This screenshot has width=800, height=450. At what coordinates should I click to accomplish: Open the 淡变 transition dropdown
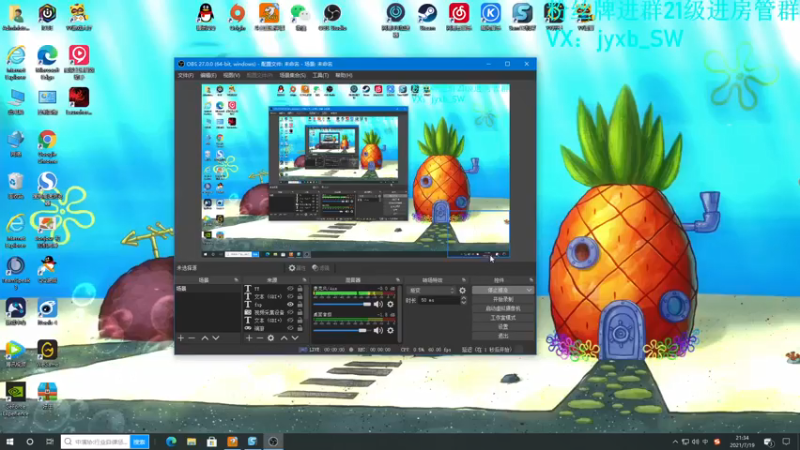point(431,290)
